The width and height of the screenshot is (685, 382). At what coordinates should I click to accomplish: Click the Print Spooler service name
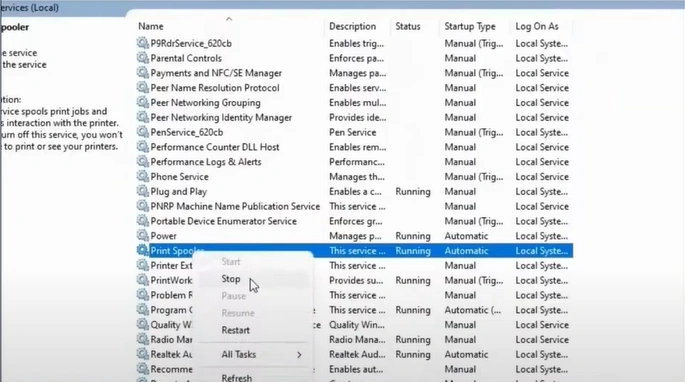pyautogui.click(x=176, y=251)
